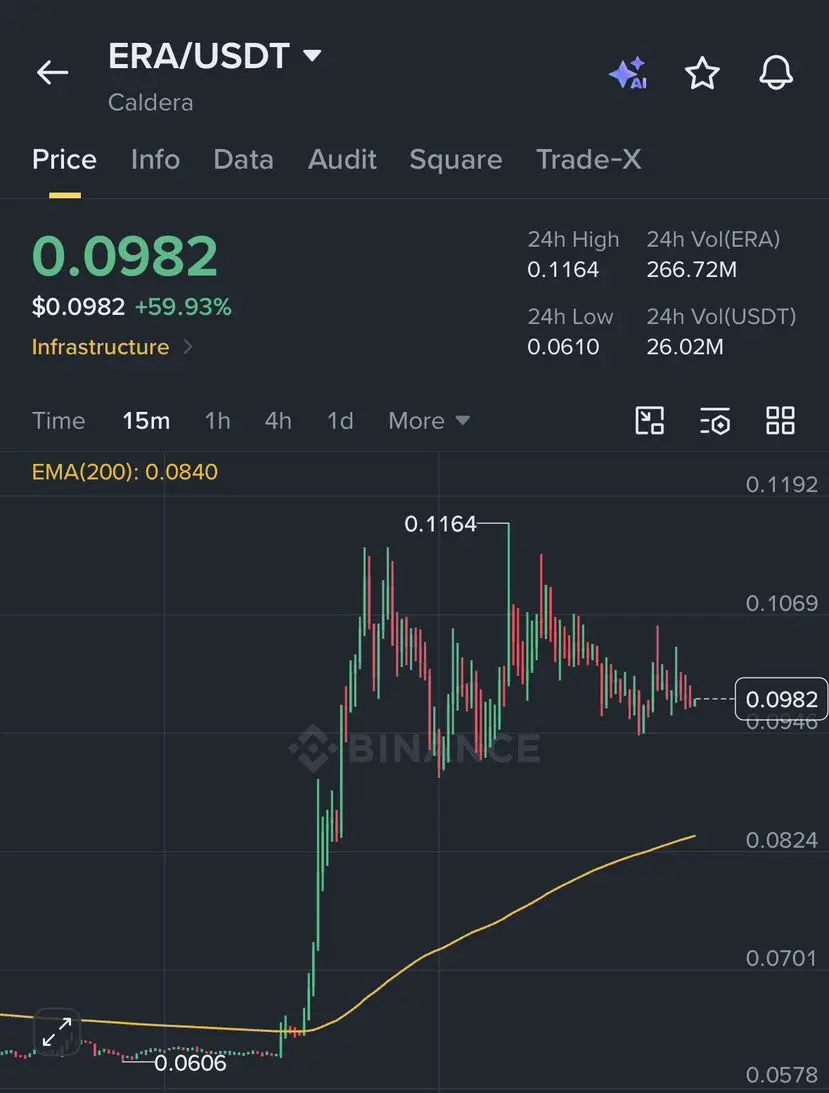Switch to the Data tab
This screenshot has width=829, height=1093.
coord(243,160)
